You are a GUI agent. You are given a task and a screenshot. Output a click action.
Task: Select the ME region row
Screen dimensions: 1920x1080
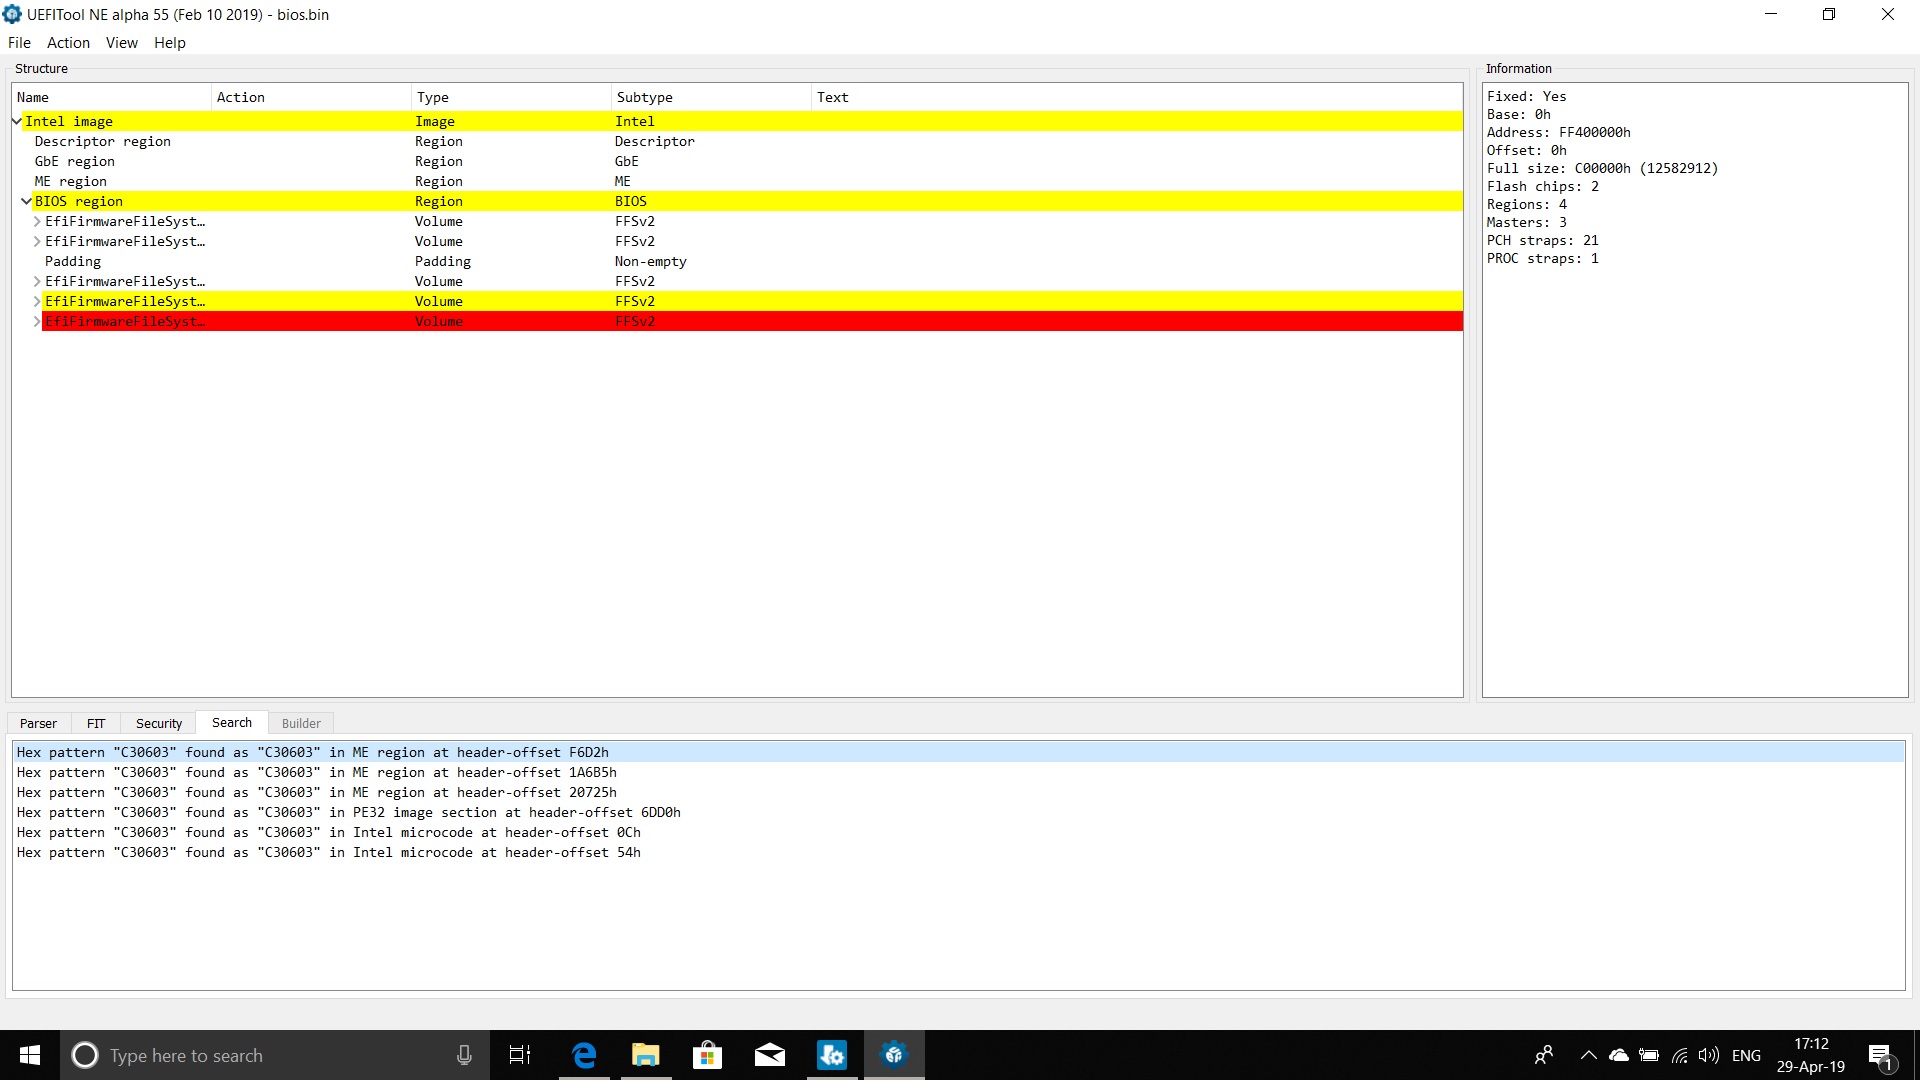tap(737, 181)
